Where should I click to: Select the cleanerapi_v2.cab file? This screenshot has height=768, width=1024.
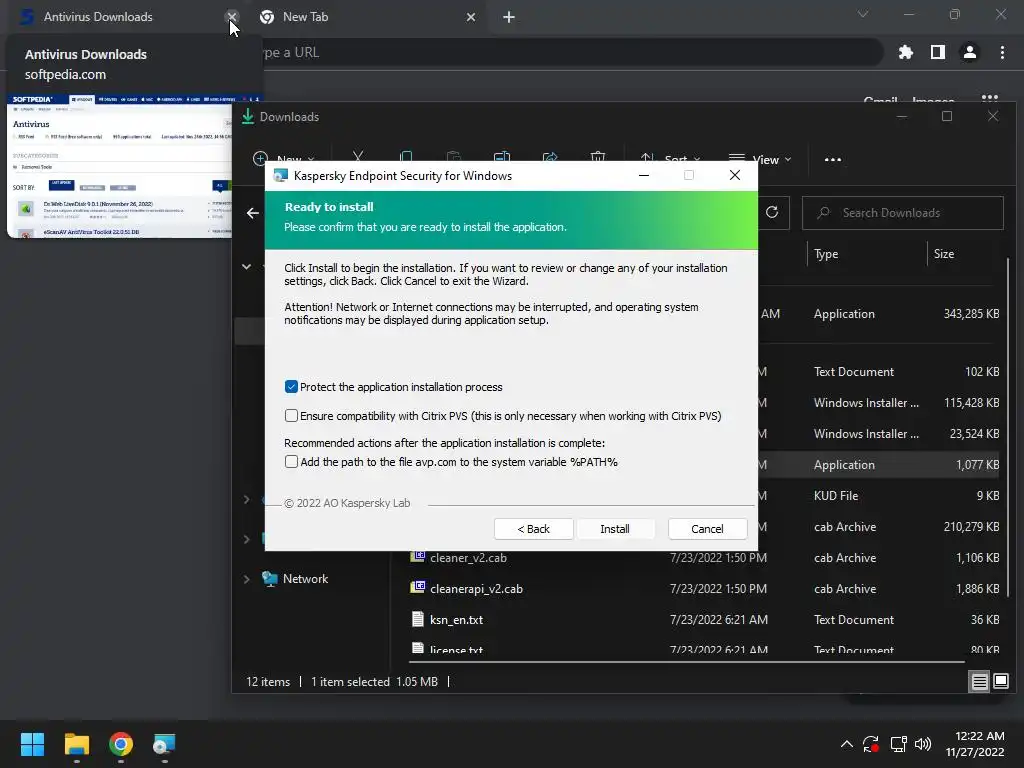coord(476,588)
